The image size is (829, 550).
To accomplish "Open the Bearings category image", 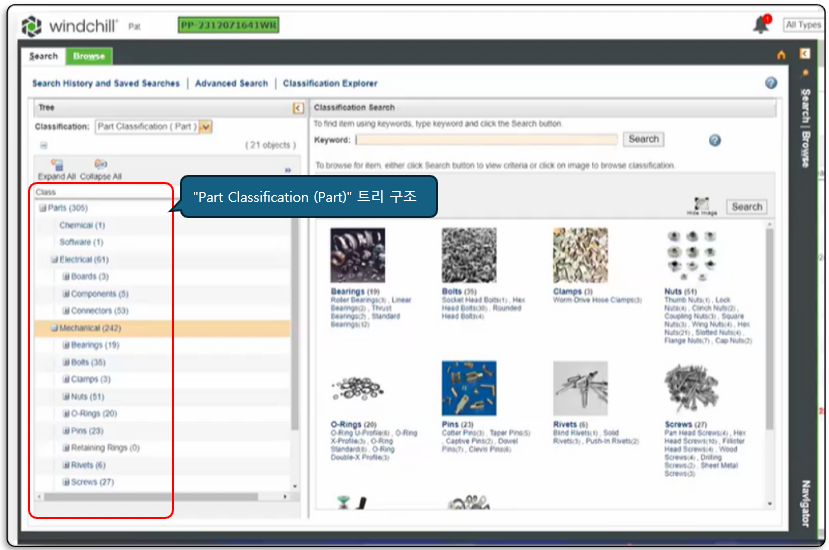I will pos(357,255).
